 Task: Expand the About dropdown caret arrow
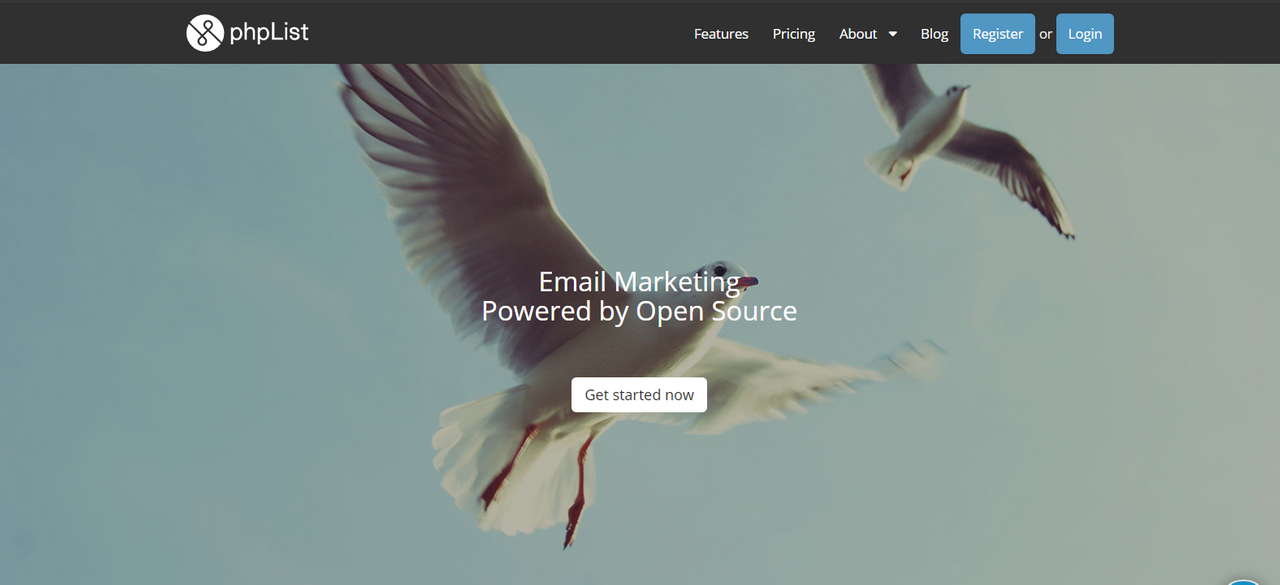point(893,34)
